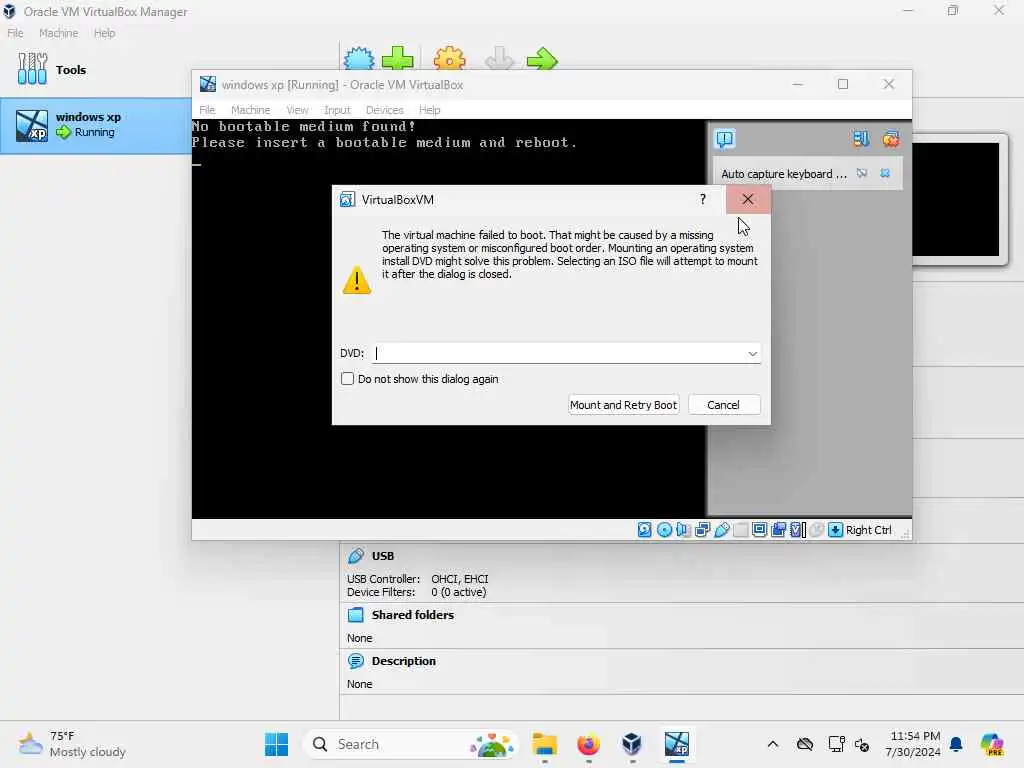1024x768 pixels.
Task: Click the disable icon on Auto capture keyboard notification
Action: click(862, 173)
